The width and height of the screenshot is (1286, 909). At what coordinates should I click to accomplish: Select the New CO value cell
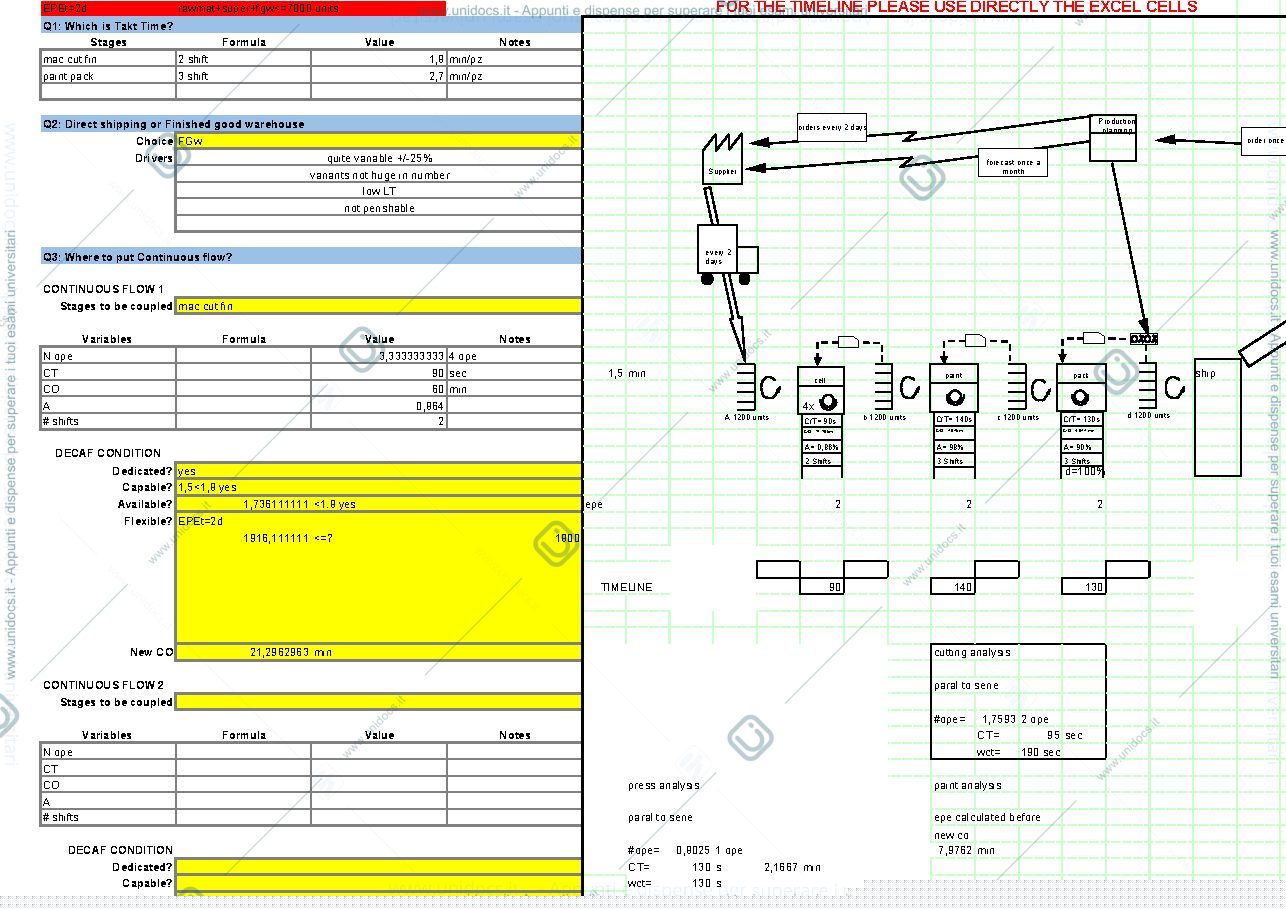click(378, 652)
